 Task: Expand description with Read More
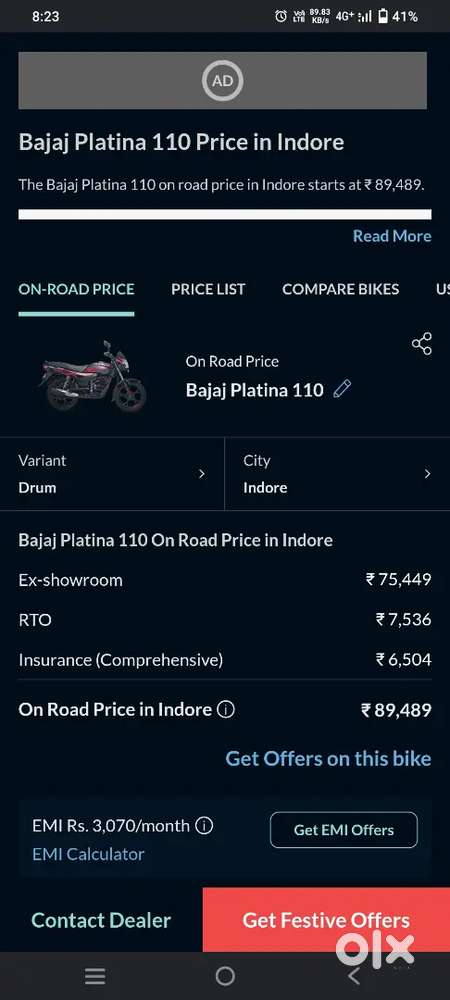(392, 236)
